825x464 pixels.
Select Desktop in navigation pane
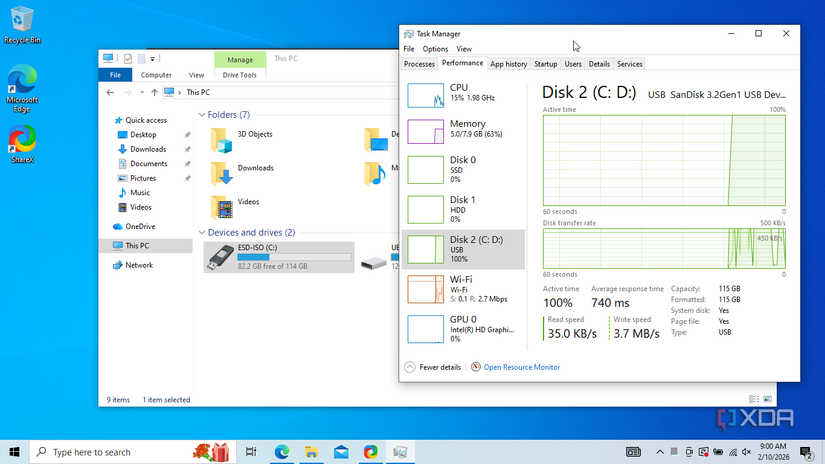coord(143,135)
